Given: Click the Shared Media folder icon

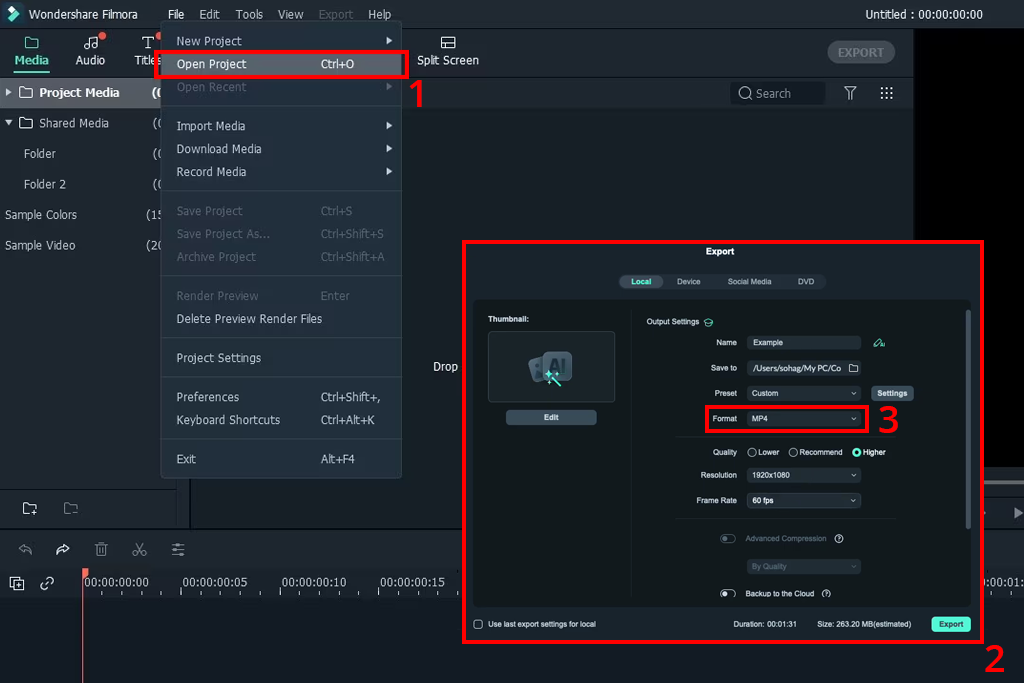Looking at the screenshot, I should (26, 123).
